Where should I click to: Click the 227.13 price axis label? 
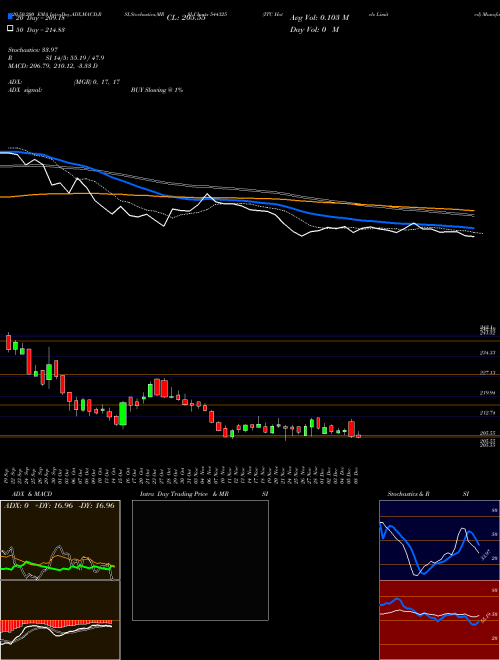[x=488, y=373]
